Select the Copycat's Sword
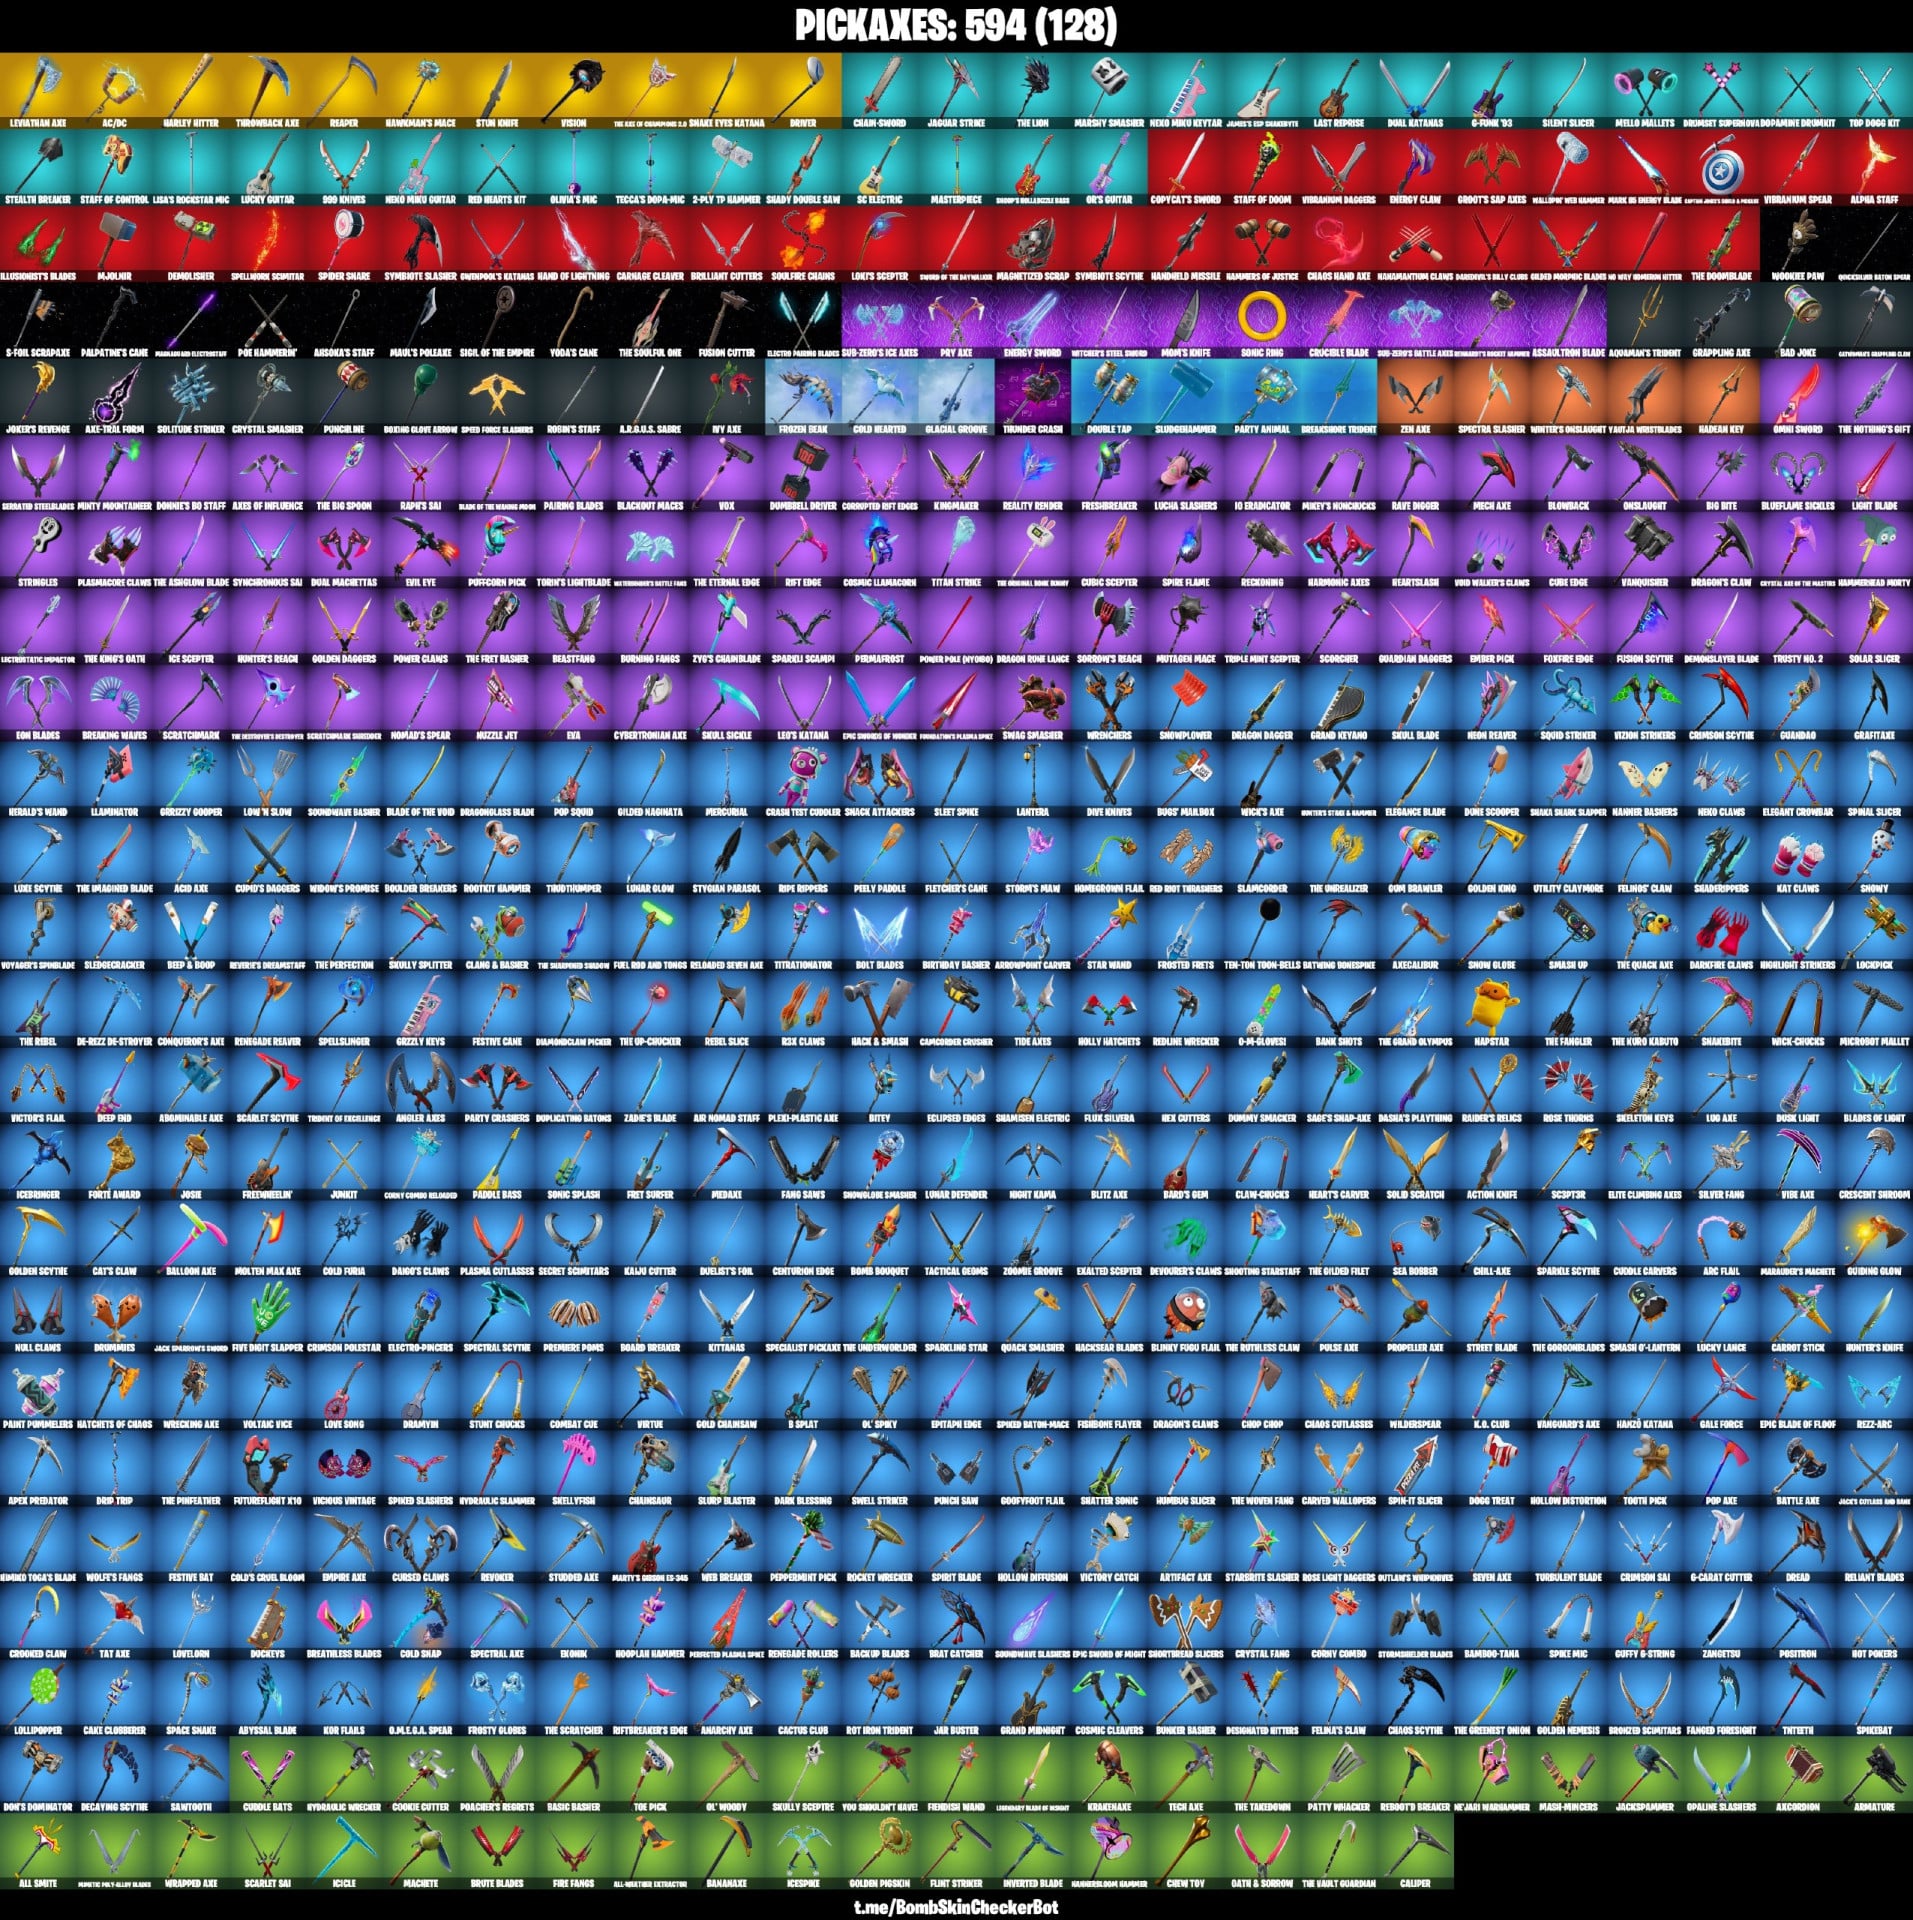 [x=1186, y=168]
